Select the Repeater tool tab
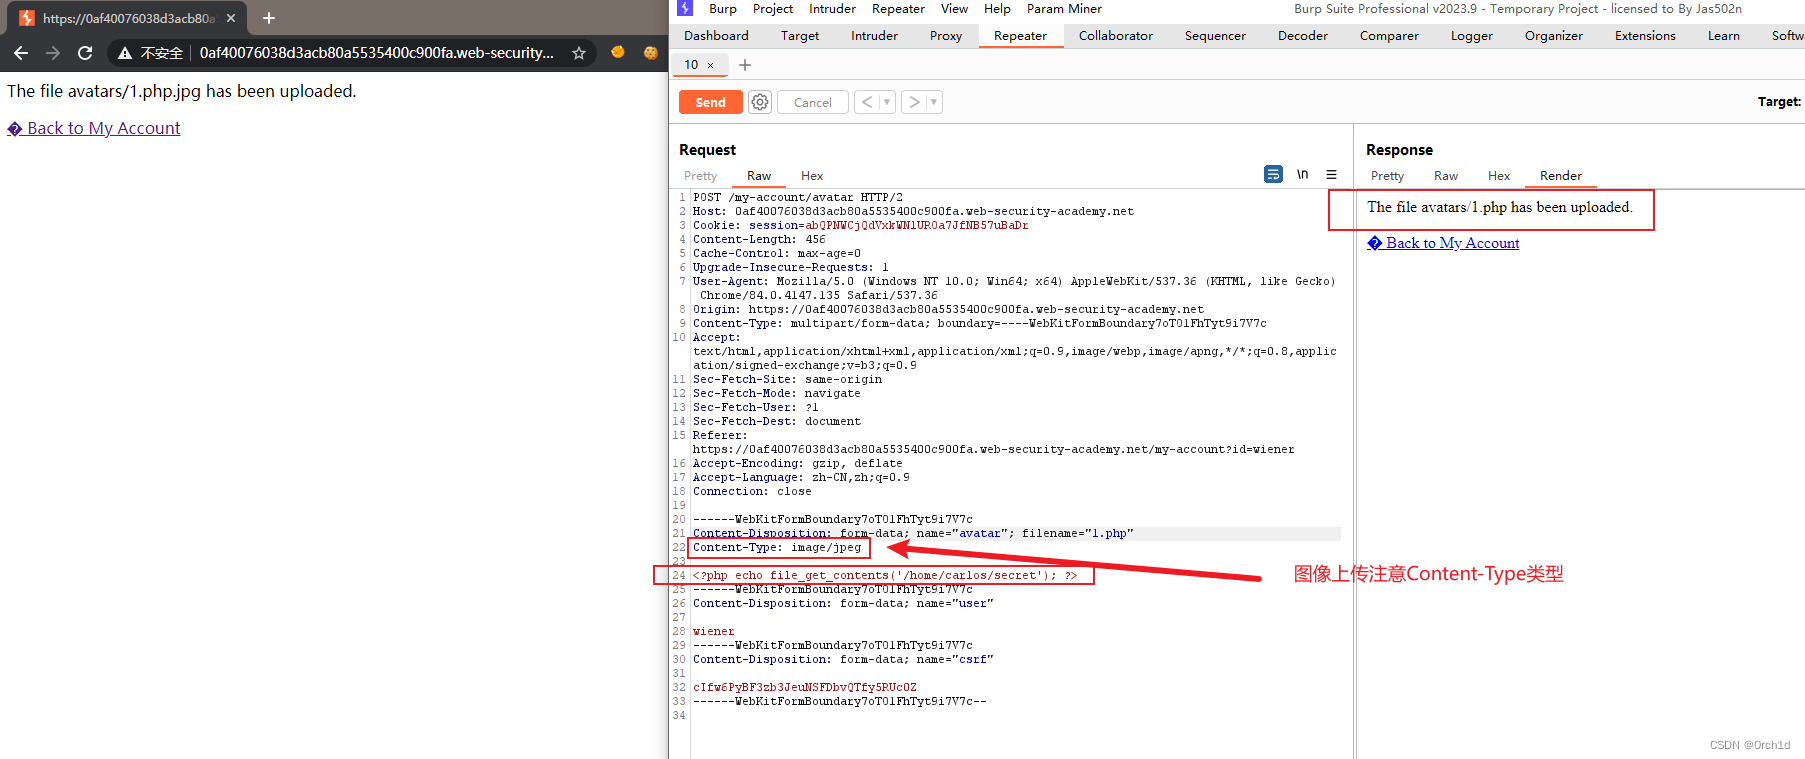 point(1020,35)
